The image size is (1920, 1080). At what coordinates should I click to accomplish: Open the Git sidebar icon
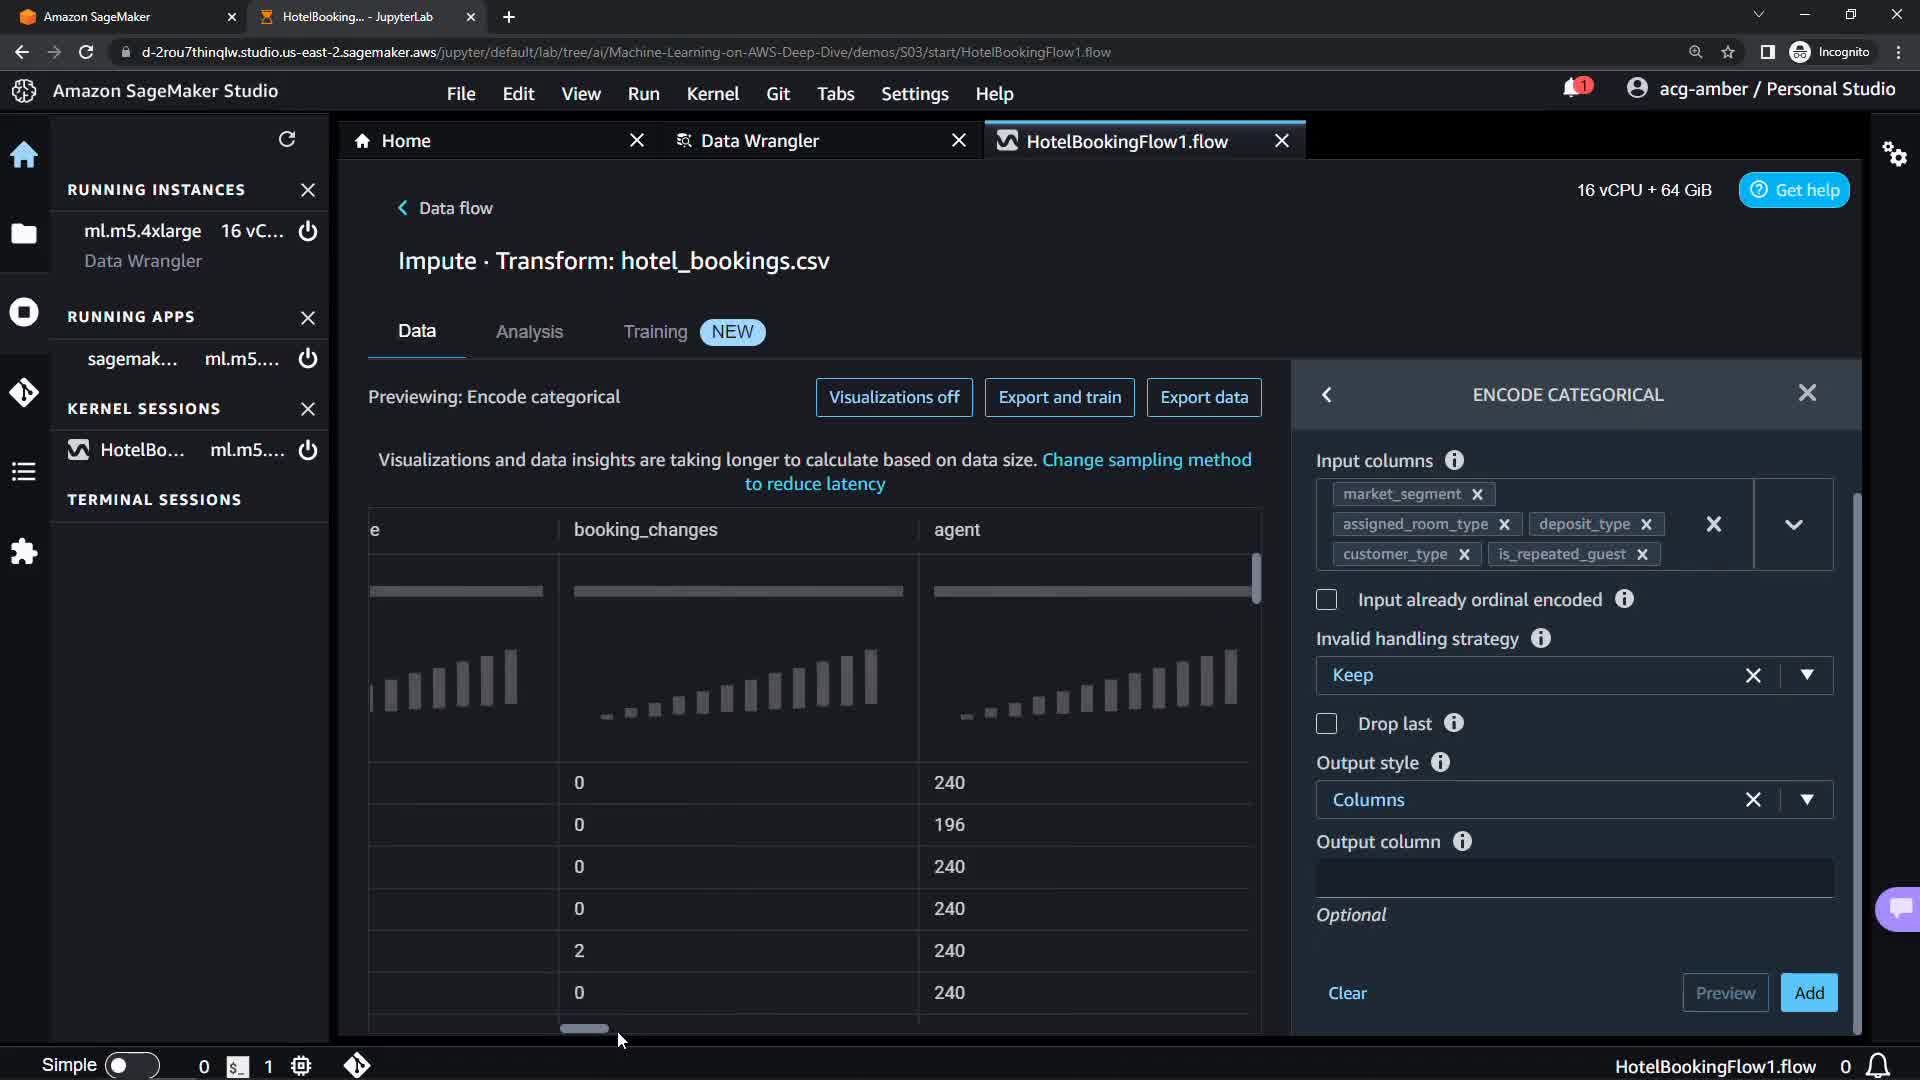tap(24, 392)
